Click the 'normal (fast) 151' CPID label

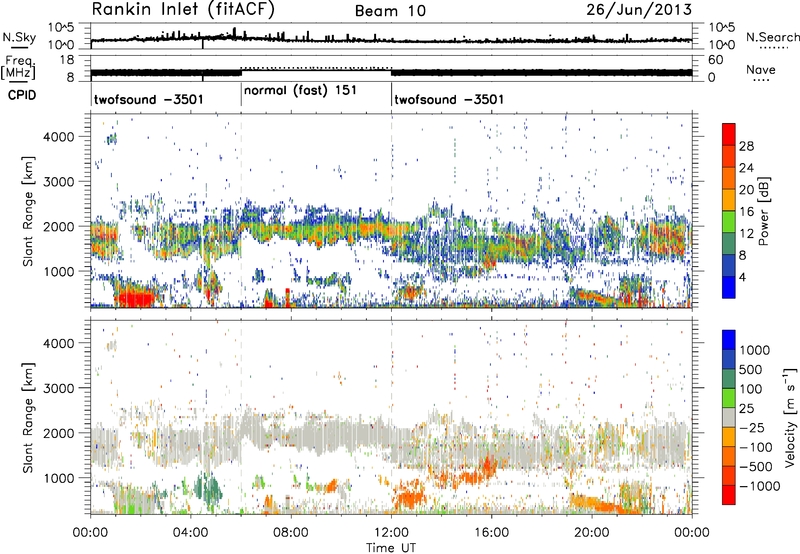300,90
